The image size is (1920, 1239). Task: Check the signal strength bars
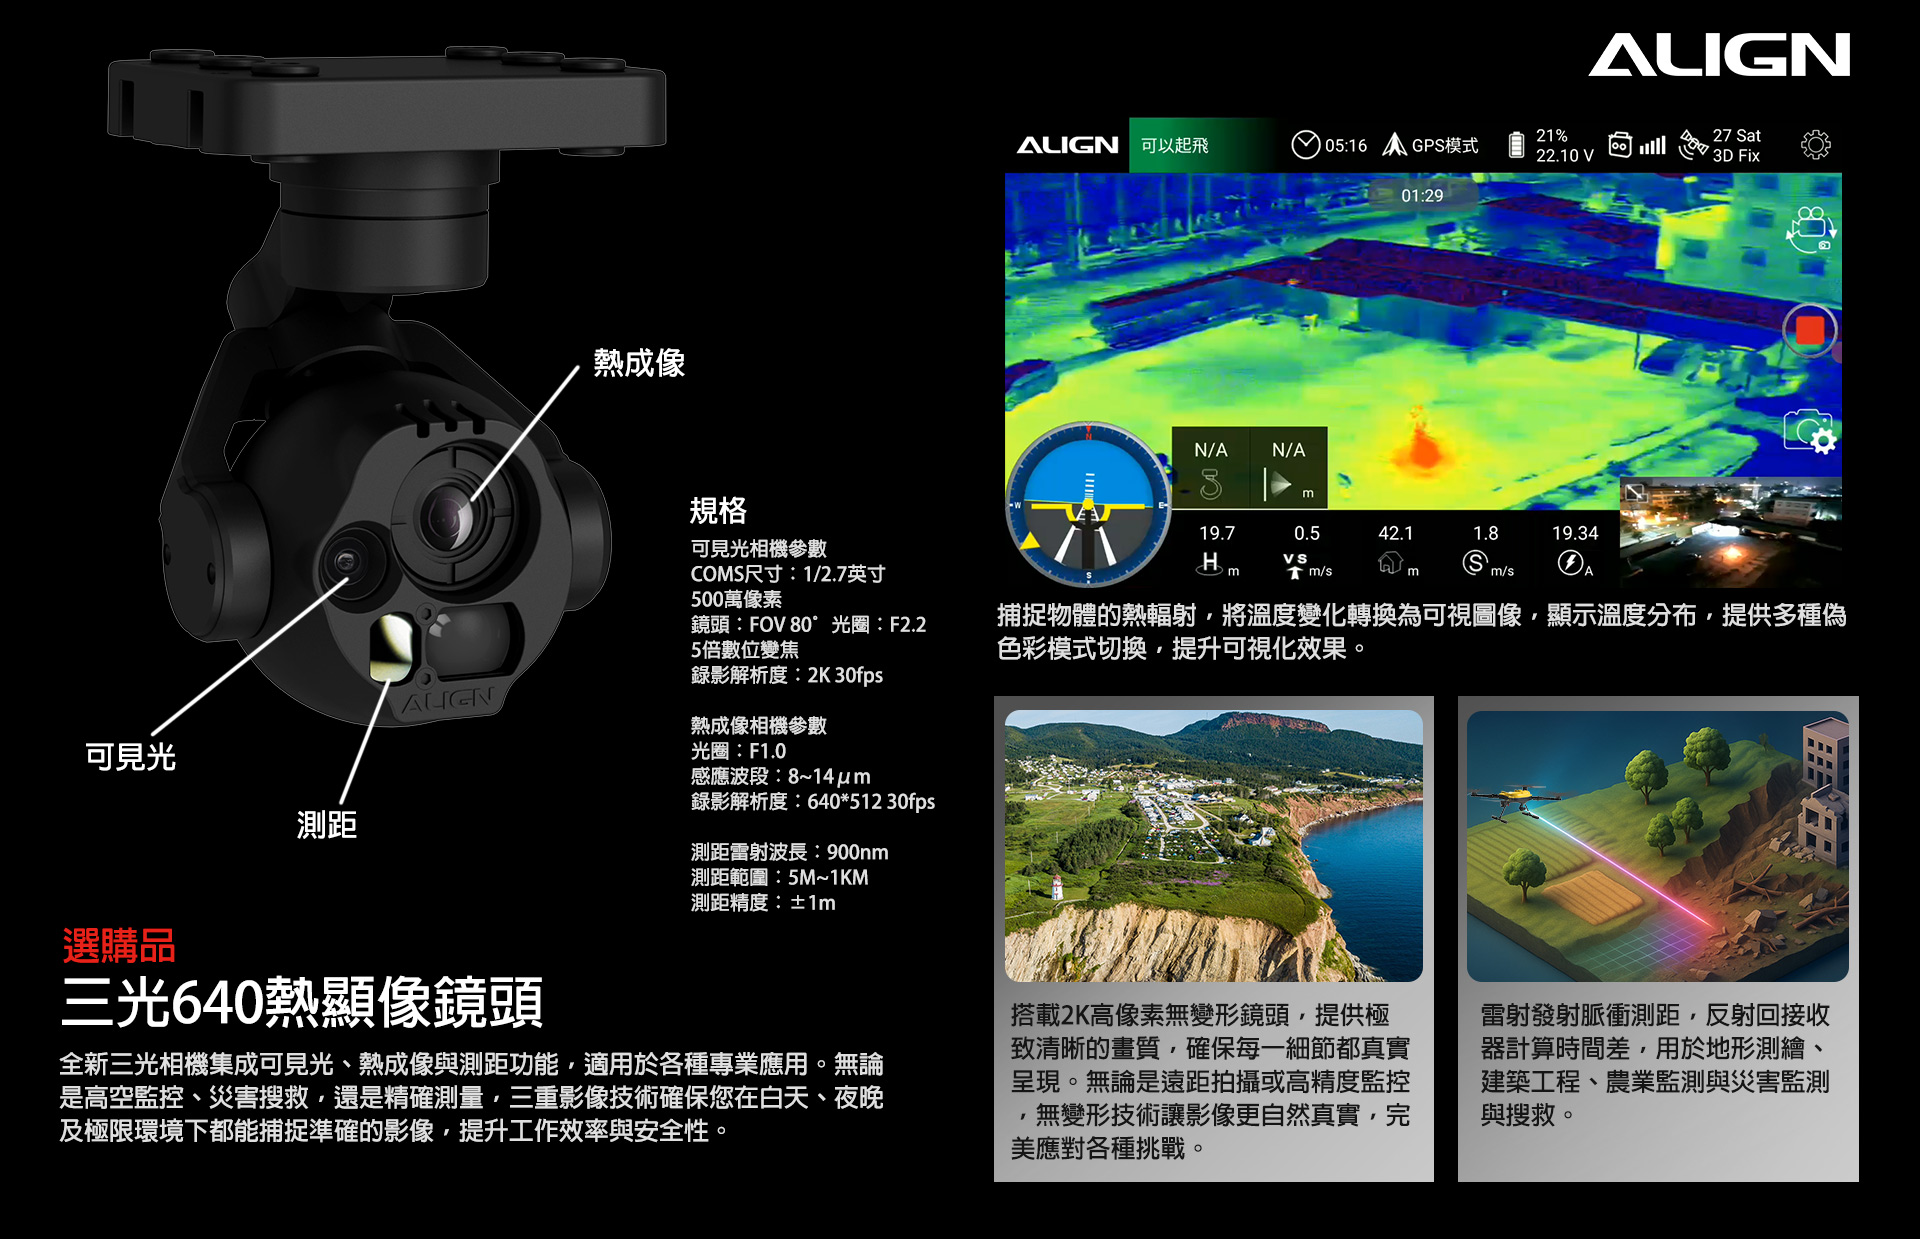(1652, 146)
